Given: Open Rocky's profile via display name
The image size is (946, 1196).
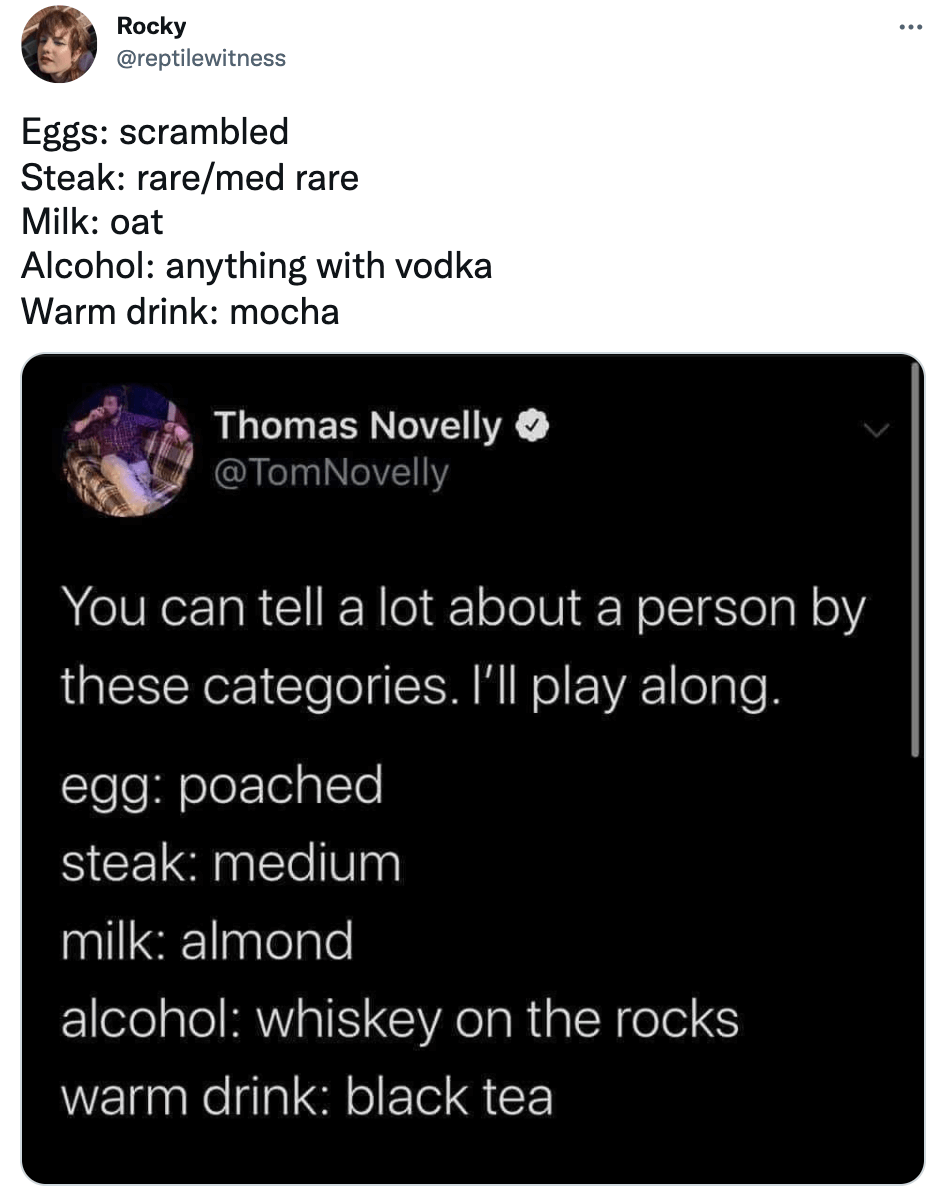Looking at the screenshot, I should pyautogui.click(x=151, y=26).
